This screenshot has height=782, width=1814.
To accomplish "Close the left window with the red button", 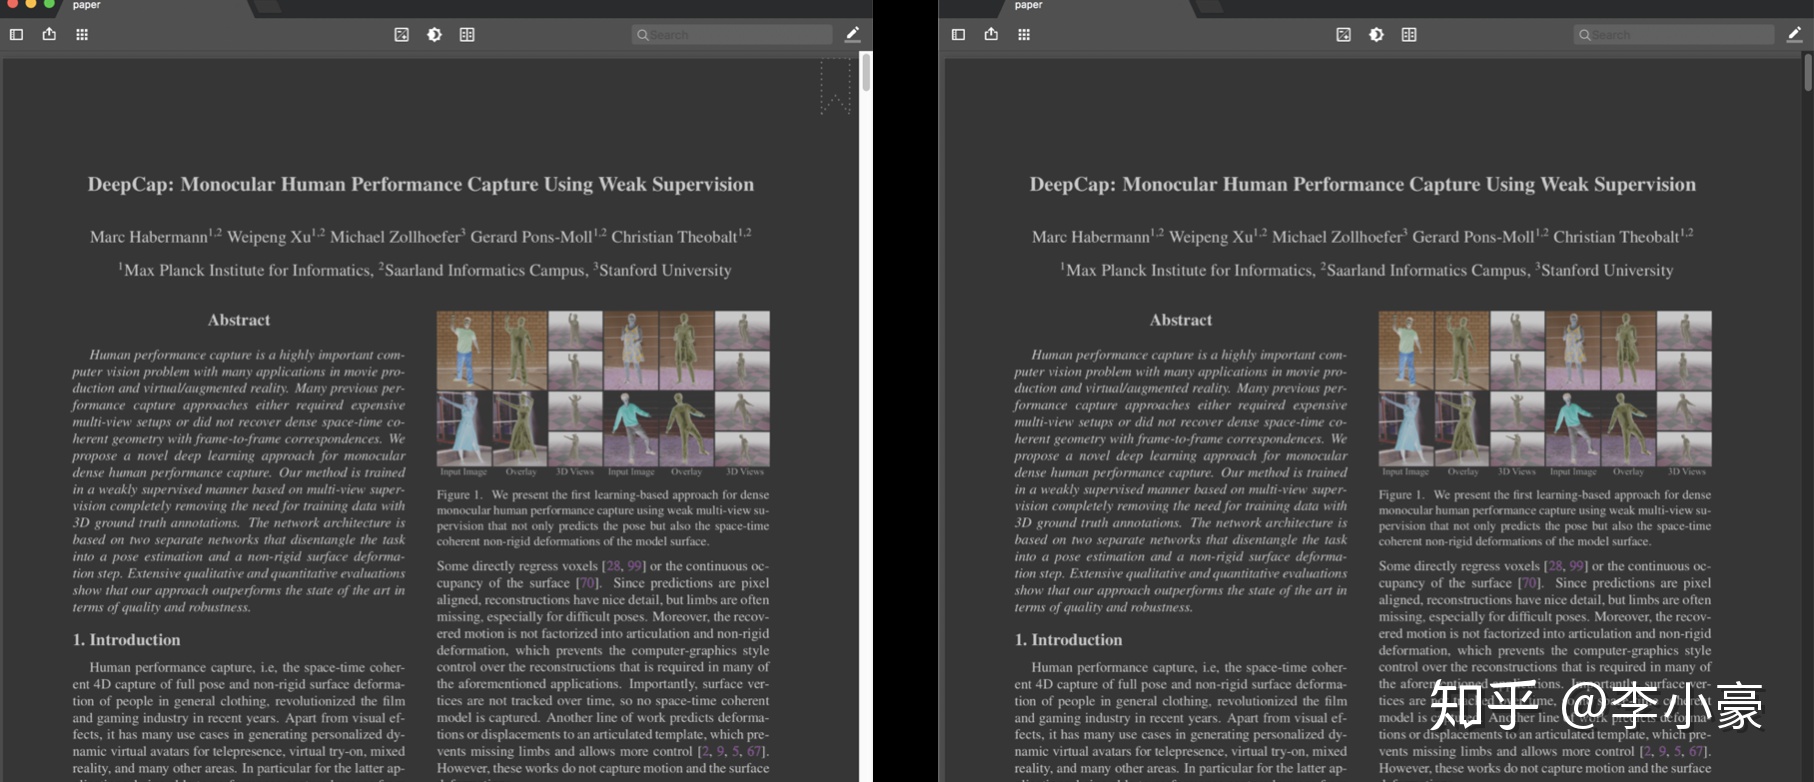I will tap(11, 4).
